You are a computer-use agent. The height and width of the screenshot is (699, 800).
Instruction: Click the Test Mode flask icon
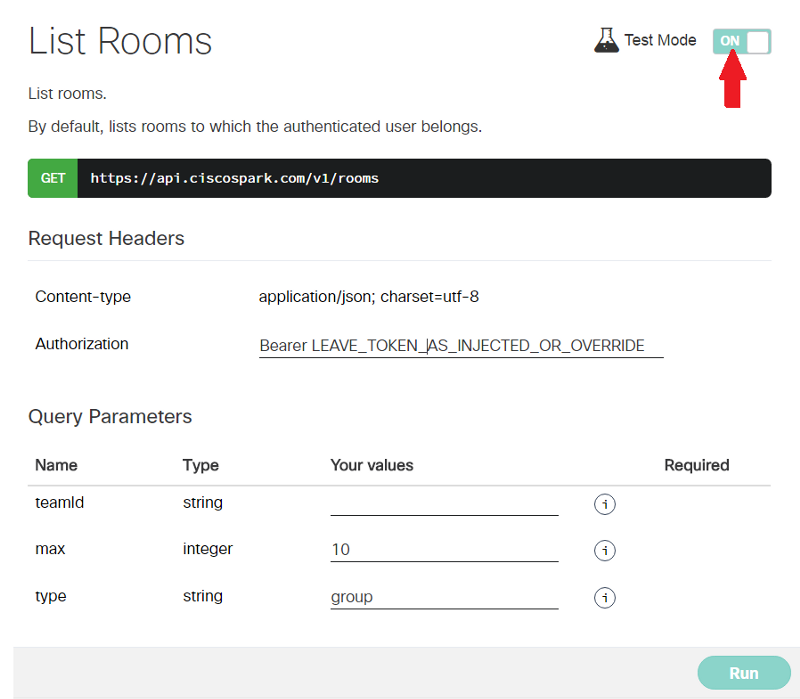click(x=606, y=40)
